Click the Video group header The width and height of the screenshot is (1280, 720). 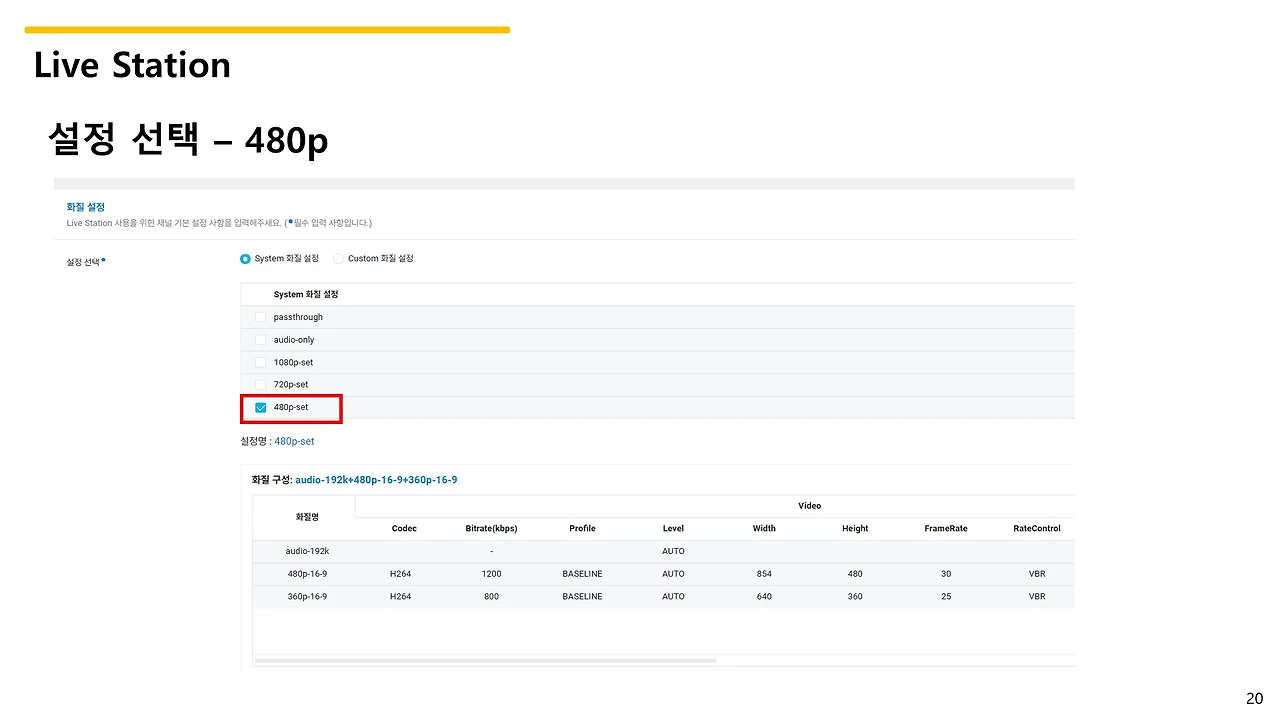tap(809, 506)
